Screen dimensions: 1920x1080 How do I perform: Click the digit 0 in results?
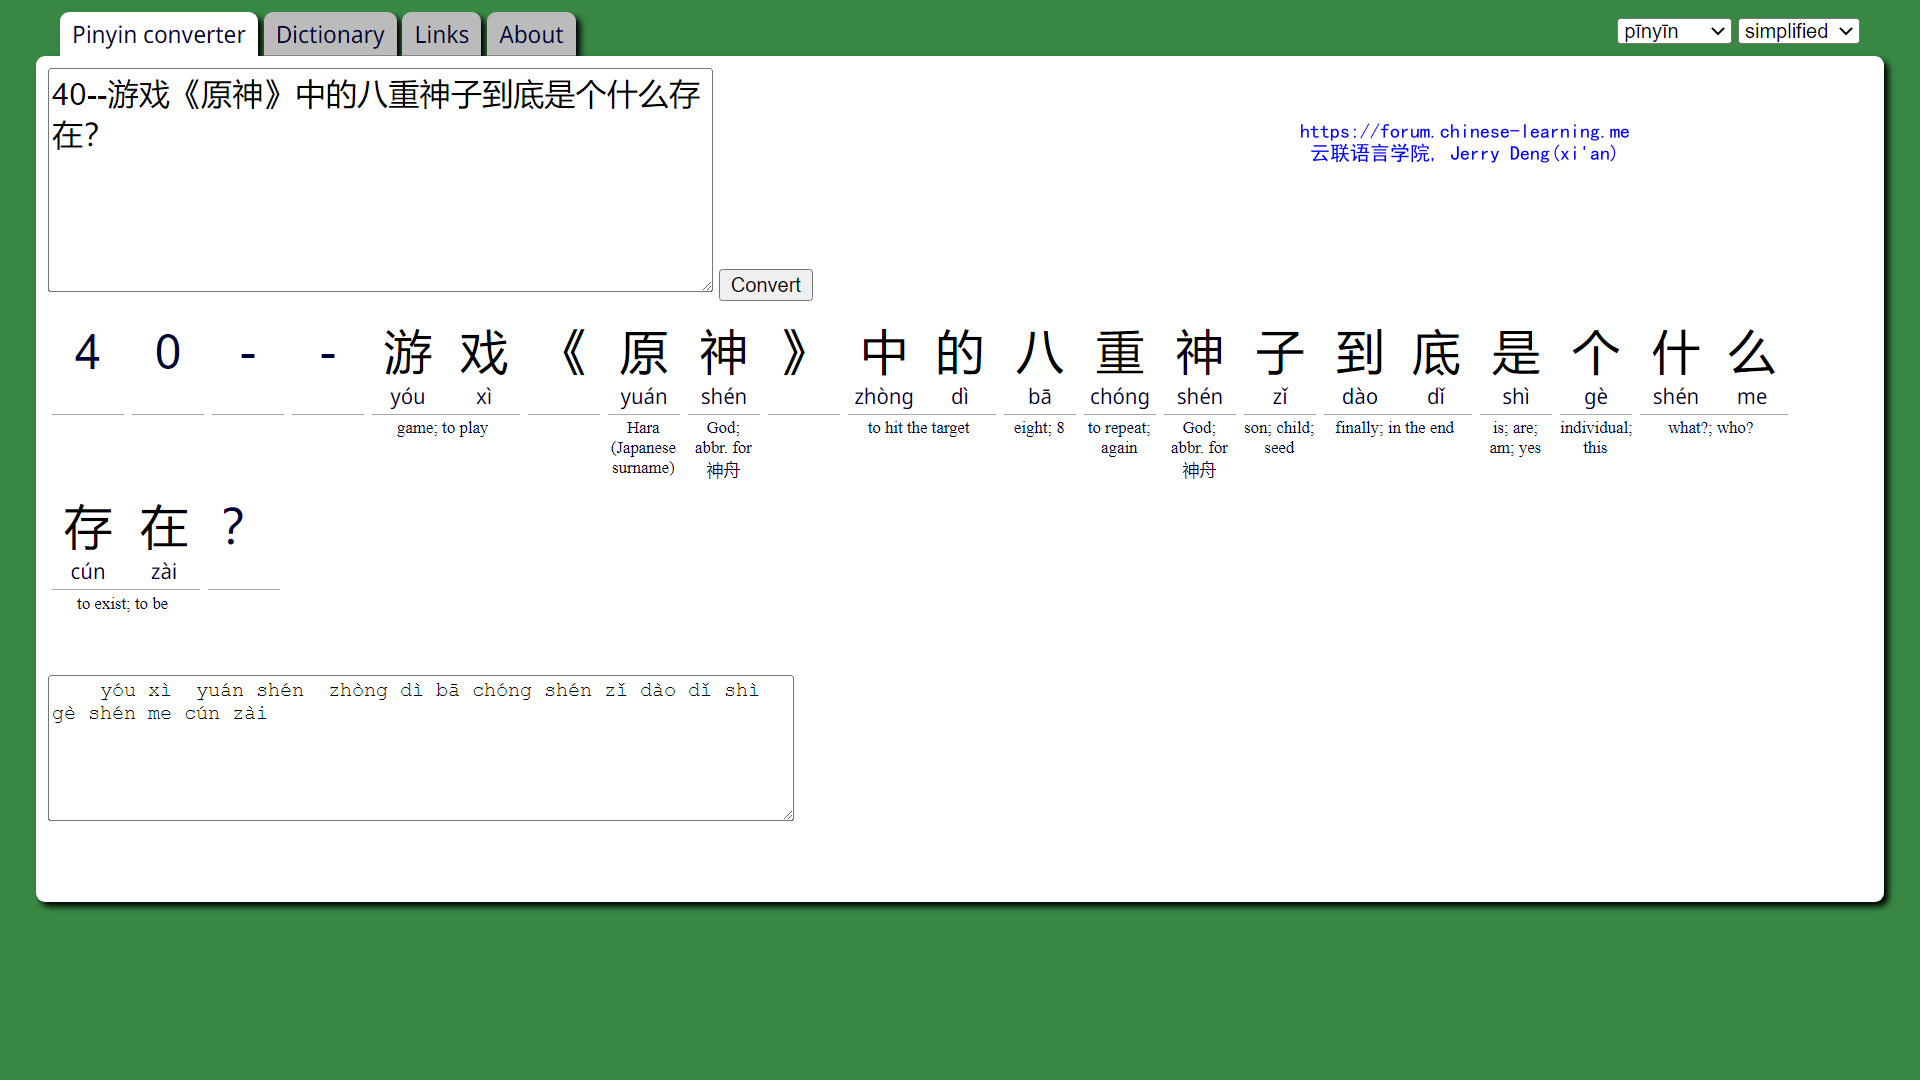pos(168,352)
